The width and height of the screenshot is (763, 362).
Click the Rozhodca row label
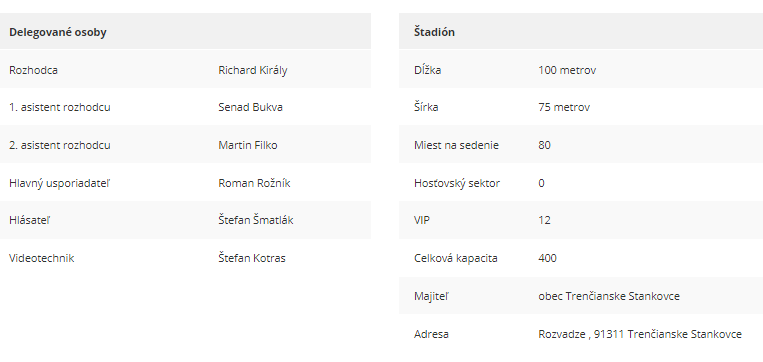[33, 70]
